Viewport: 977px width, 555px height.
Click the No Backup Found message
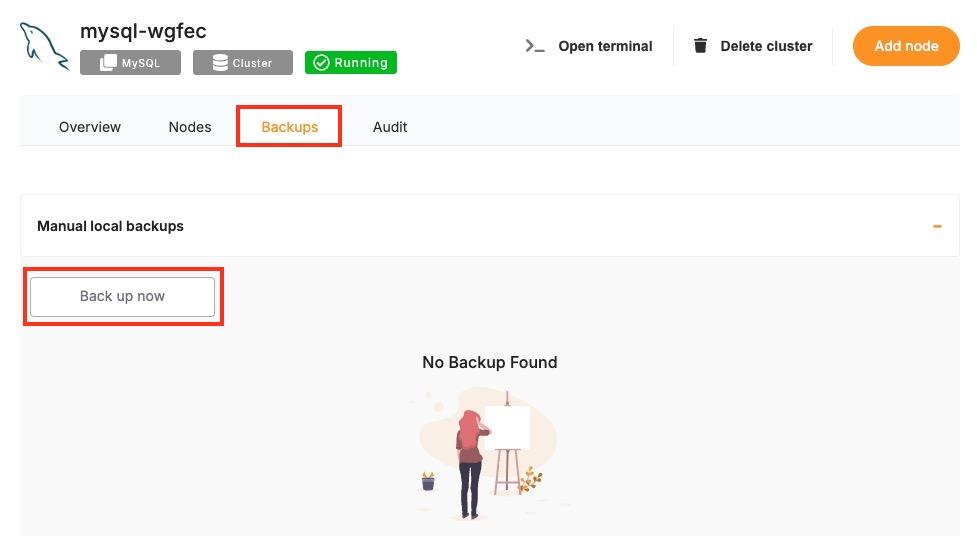(489, 362)
